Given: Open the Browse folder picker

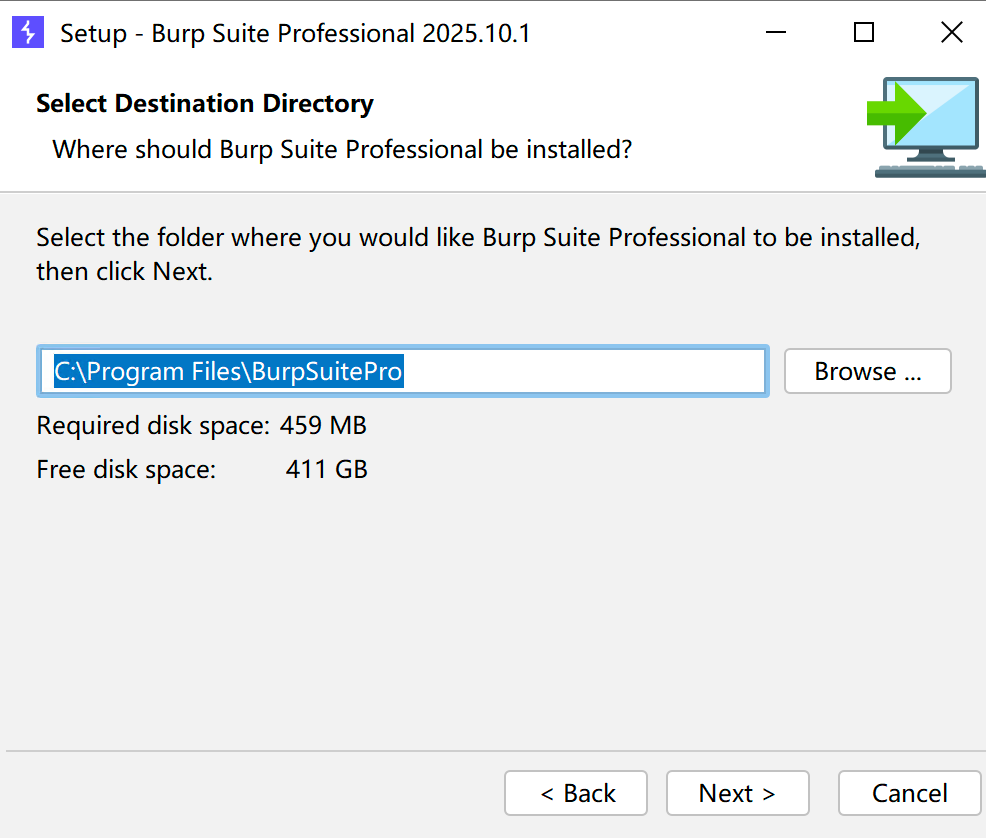Looking at the screenshot, I should tap(867, 372).
